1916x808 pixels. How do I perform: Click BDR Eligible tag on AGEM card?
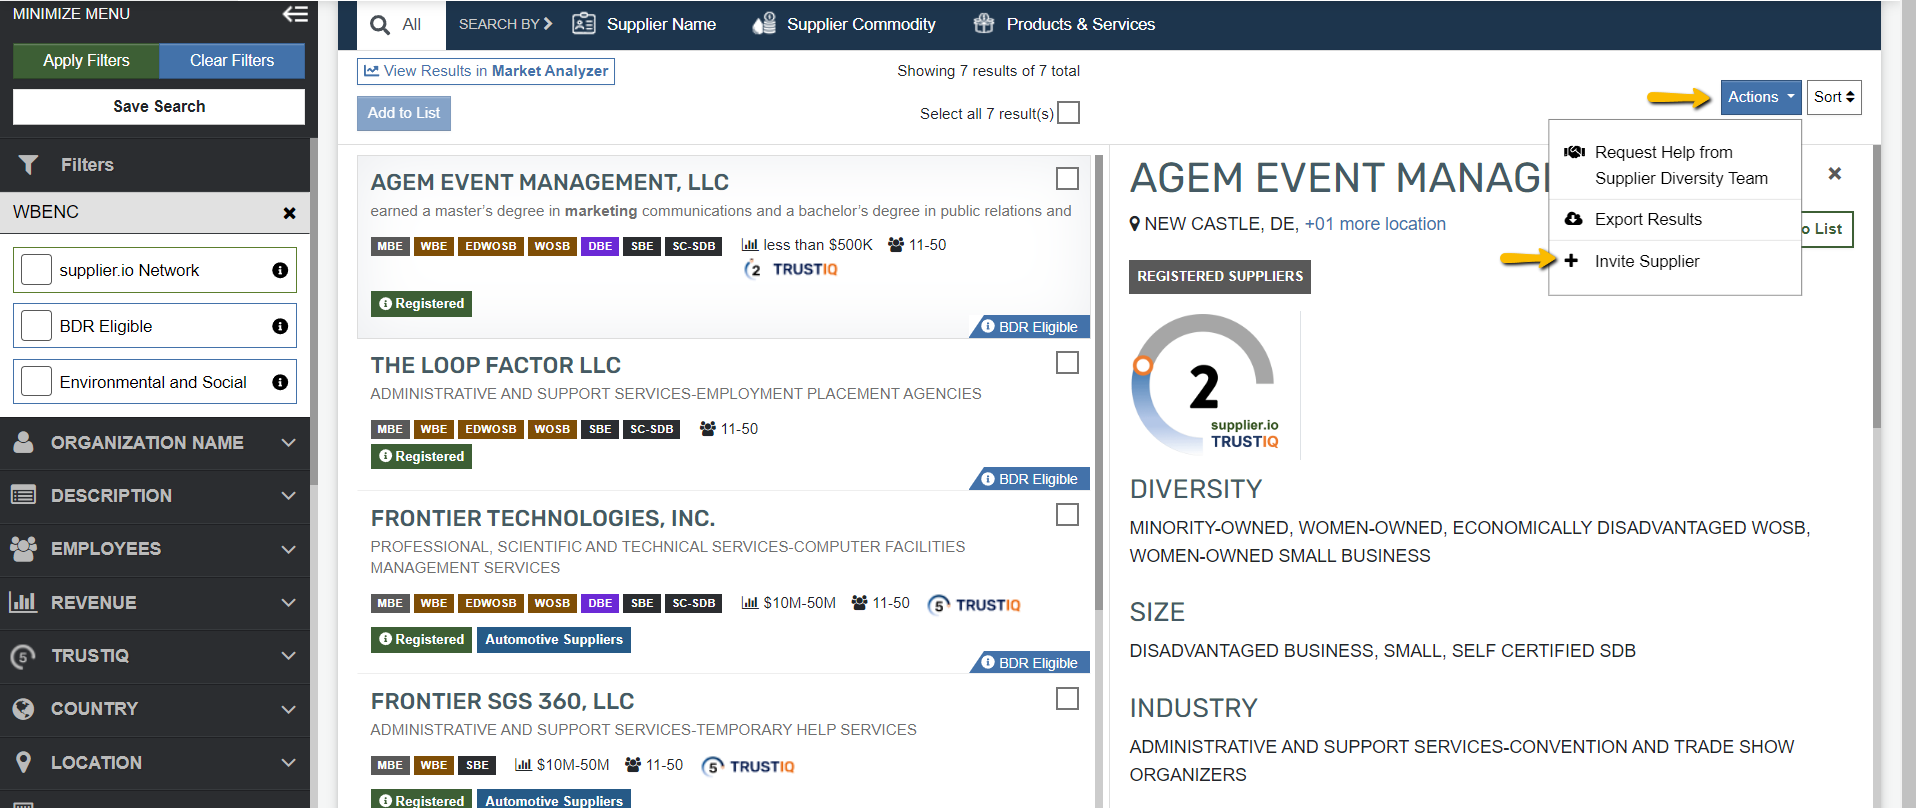[1030, 327]
